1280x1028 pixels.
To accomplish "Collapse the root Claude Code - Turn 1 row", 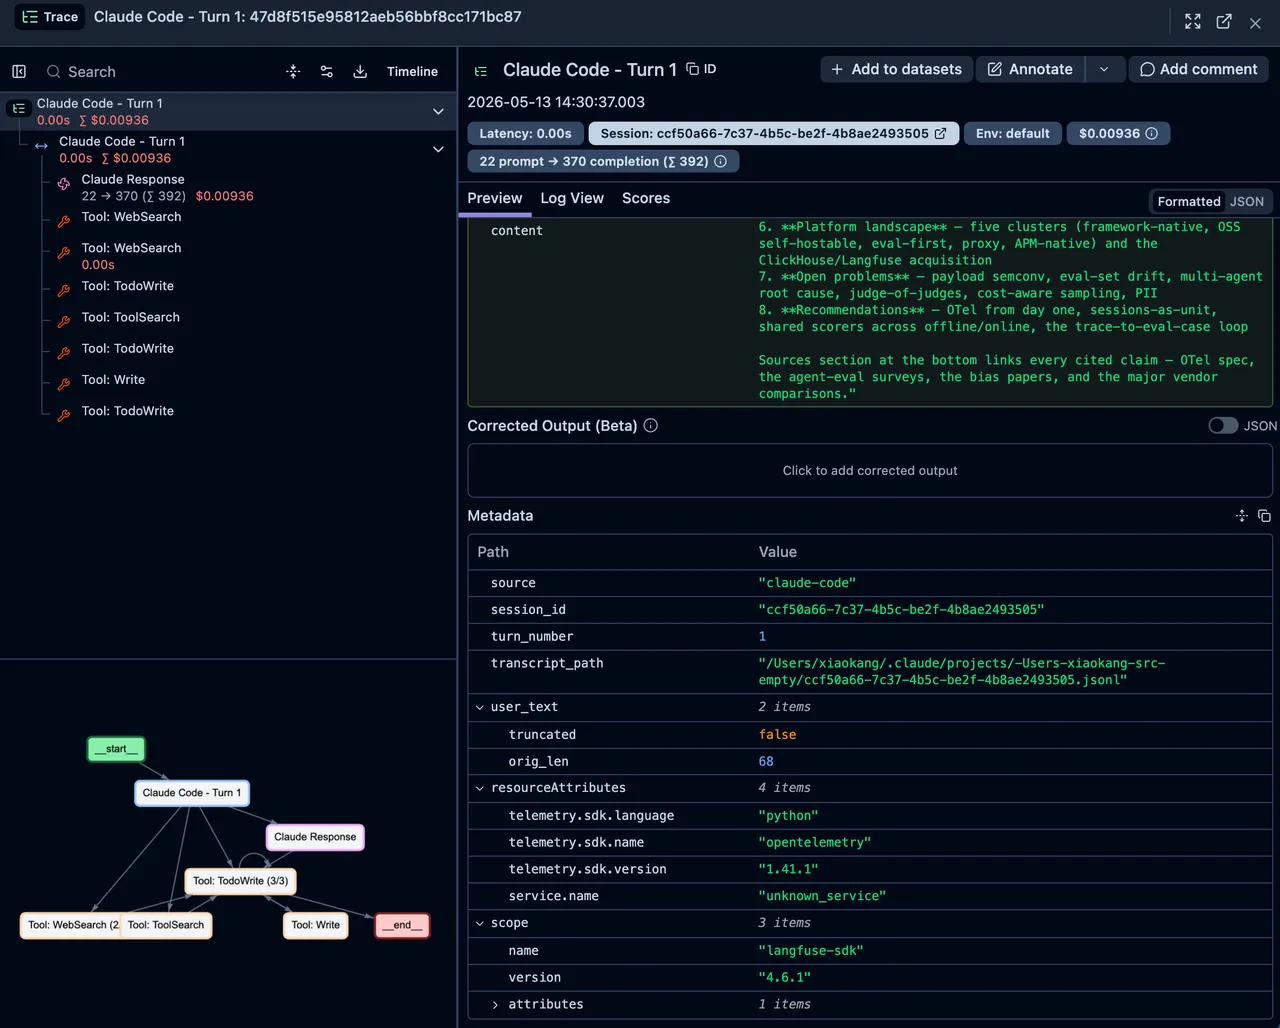I will 438,111.
